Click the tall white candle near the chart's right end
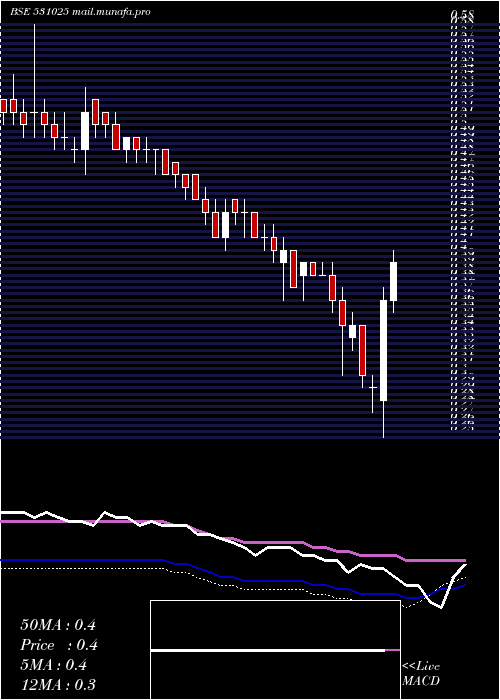The height and width of the screenshot is (700, 500). 383,350
